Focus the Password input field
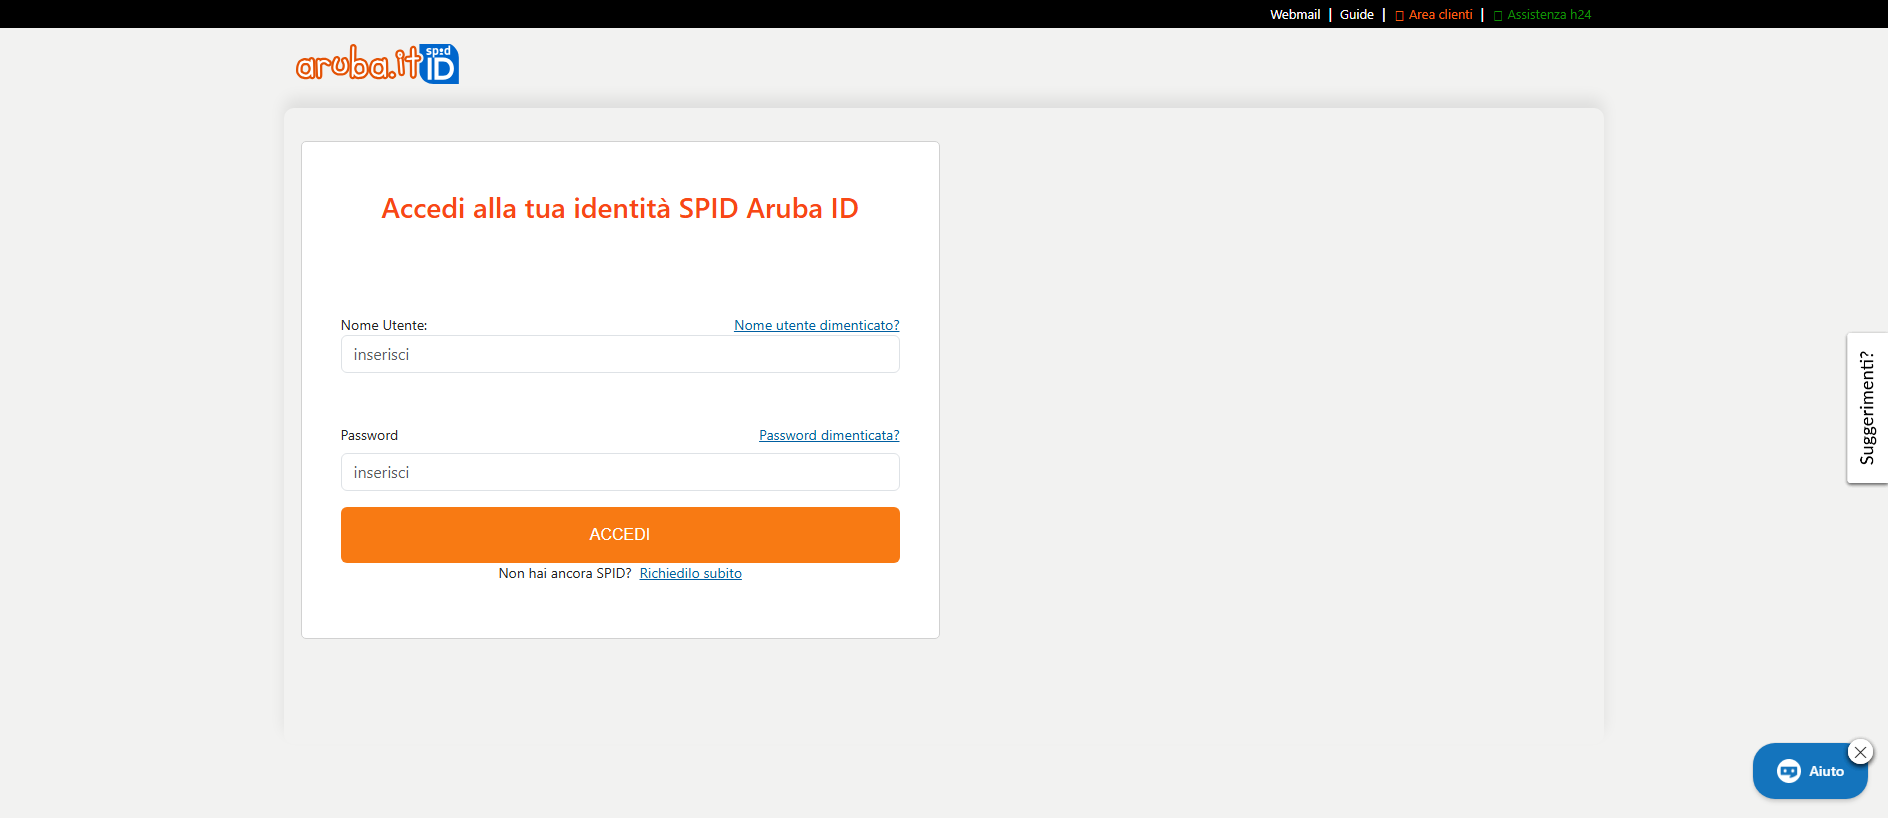Viewport: 1888px width, 818px height. tap(620, 472)
